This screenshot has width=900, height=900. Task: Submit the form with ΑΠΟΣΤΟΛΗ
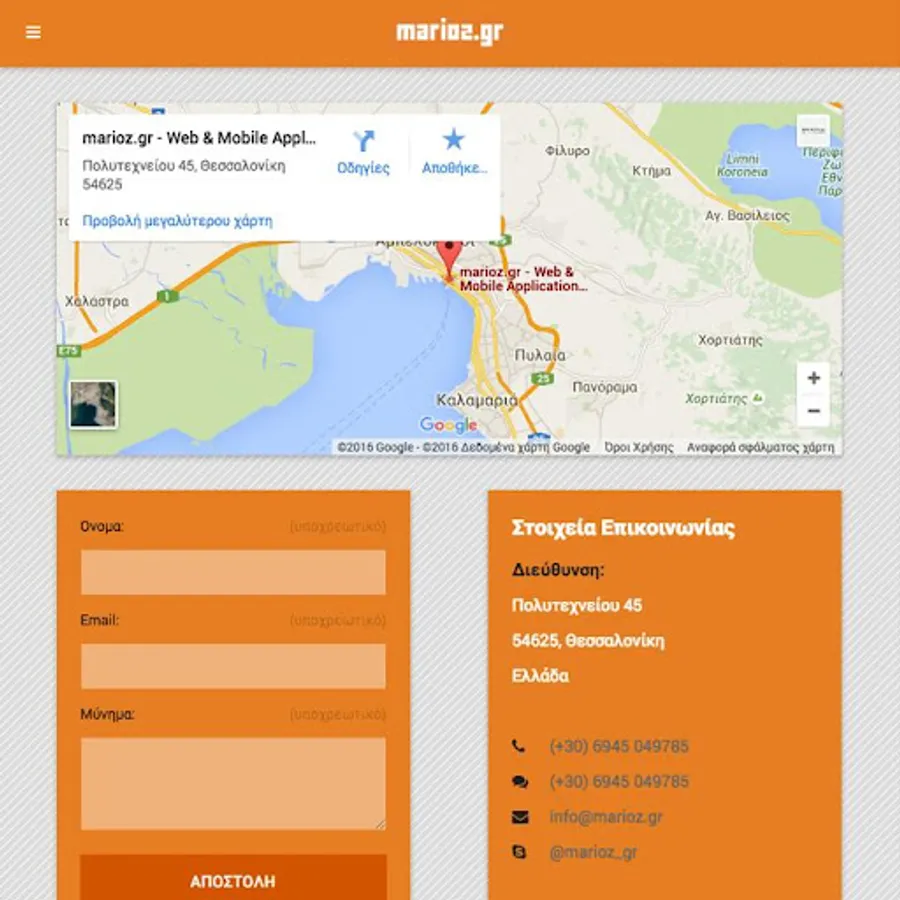[233, 877]
